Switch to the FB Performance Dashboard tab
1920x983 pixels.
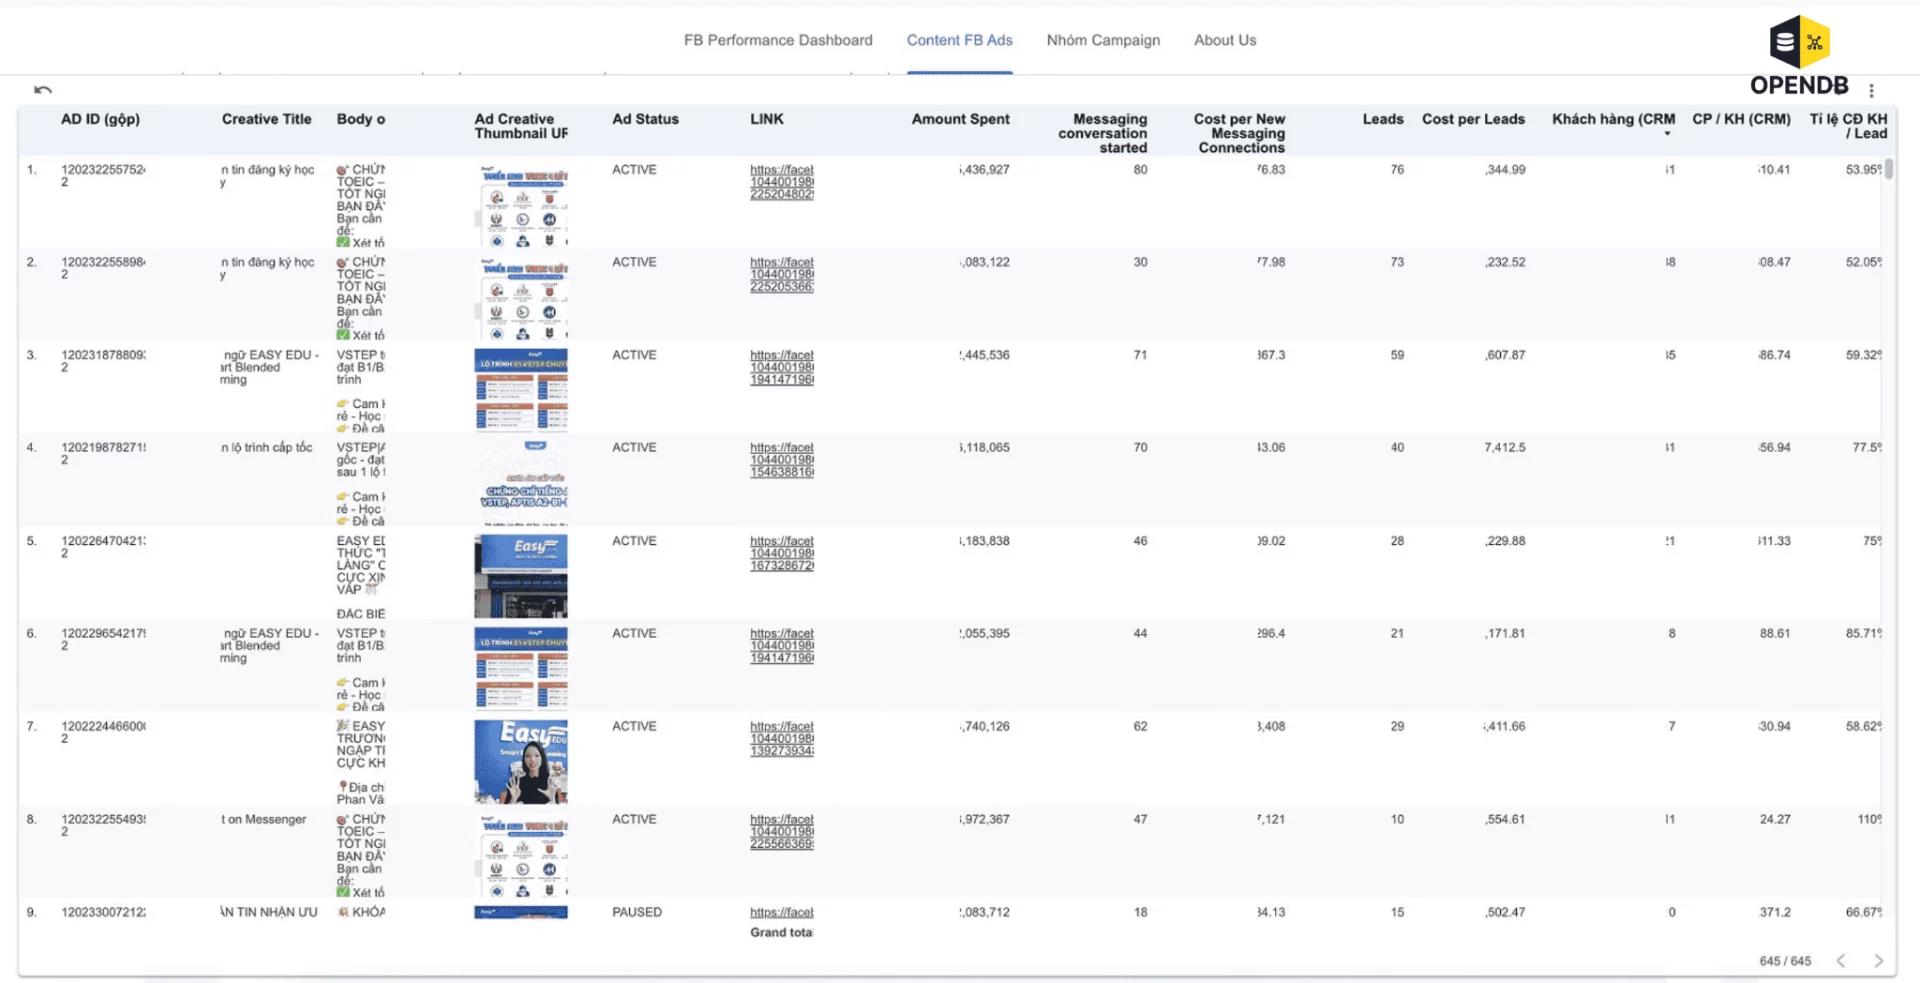tap(778, 40)
